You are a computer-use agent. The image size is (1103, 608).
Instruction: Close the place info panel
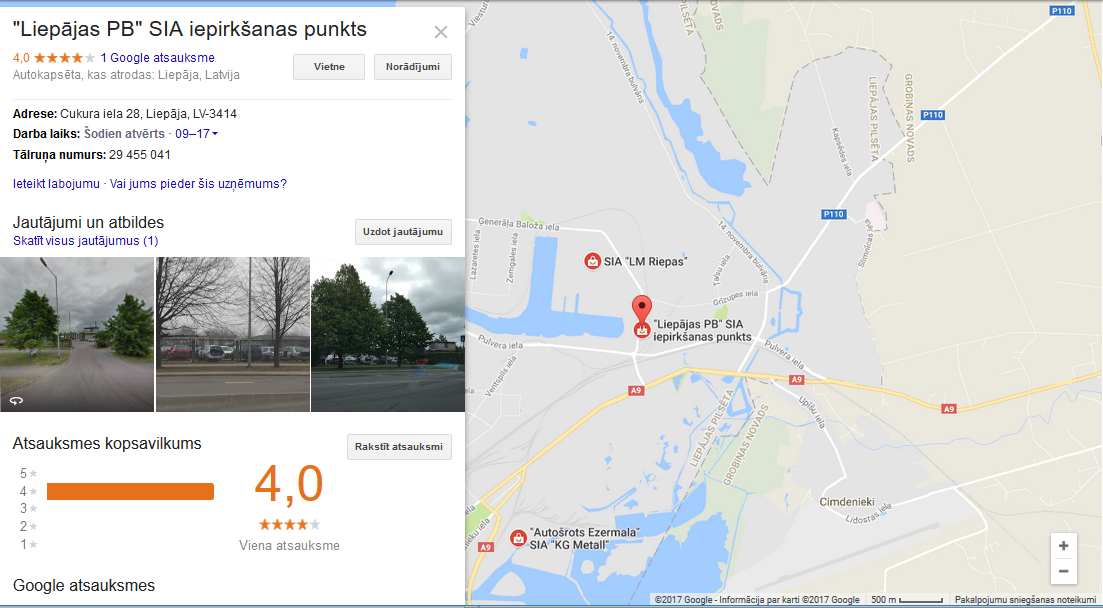coord(441,32)
